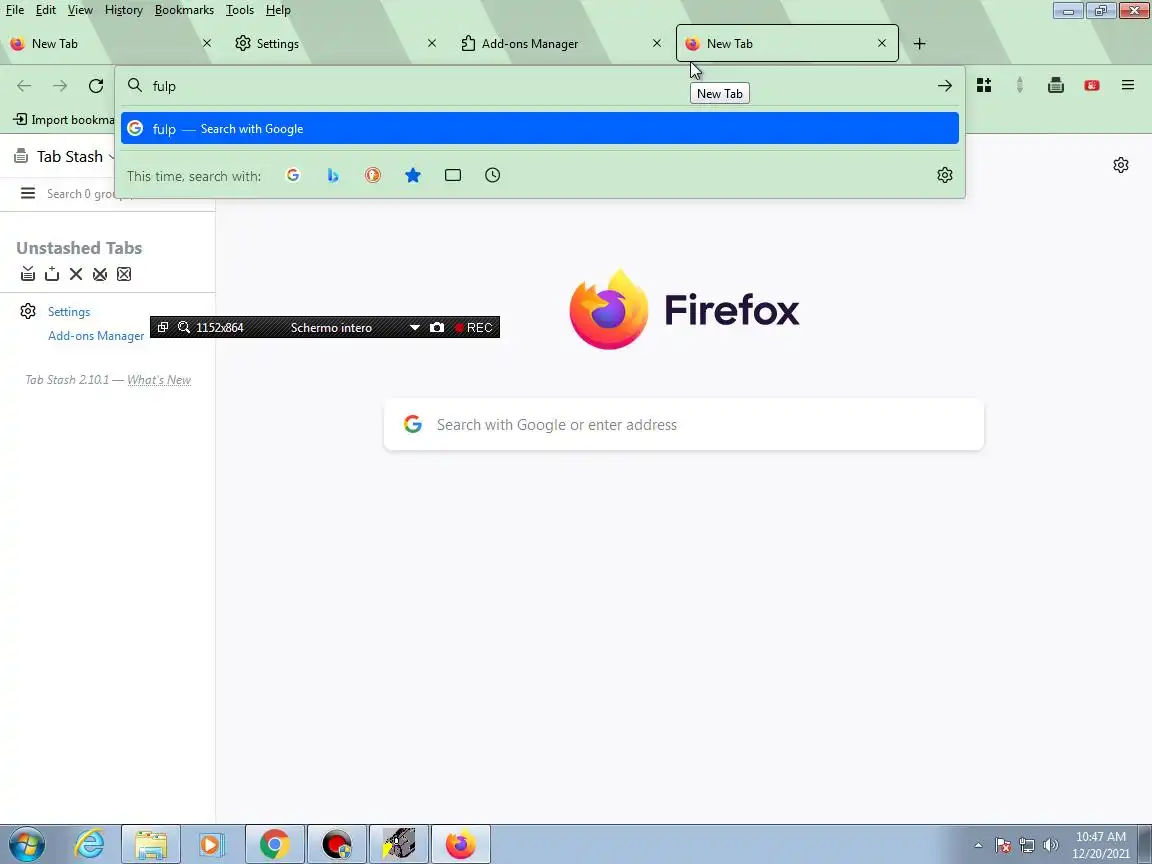Open the What's New link
Image resolution: width=1152 pixels, height=864 pixels.
point(159,380)
